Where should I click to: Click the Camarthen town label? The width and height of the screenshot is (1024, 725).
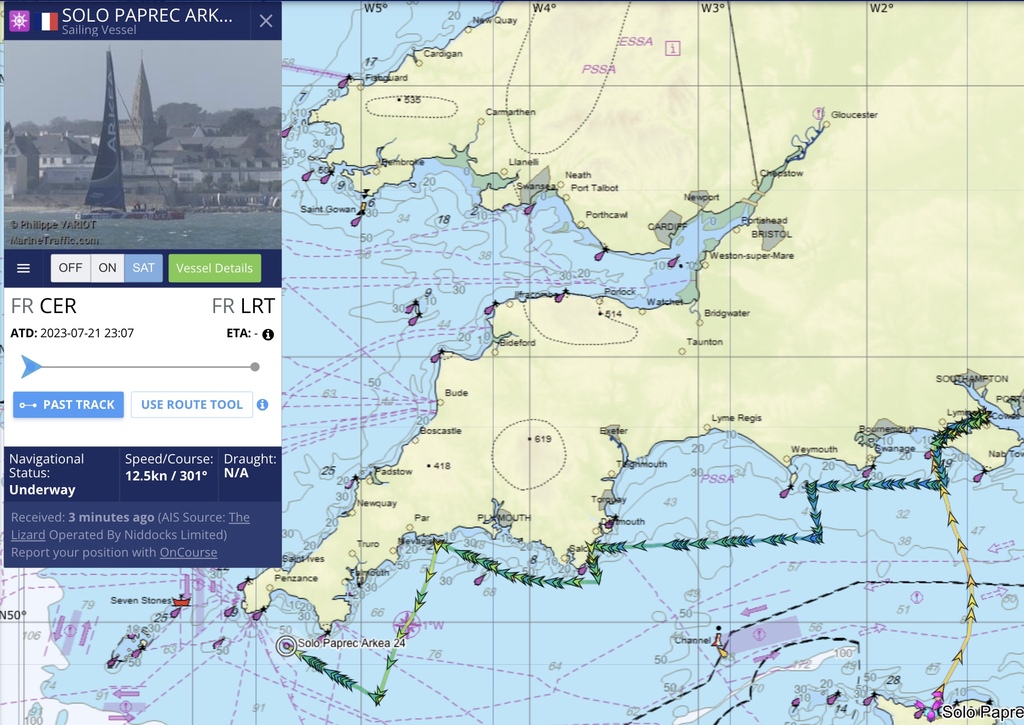(x=511, y=112)
